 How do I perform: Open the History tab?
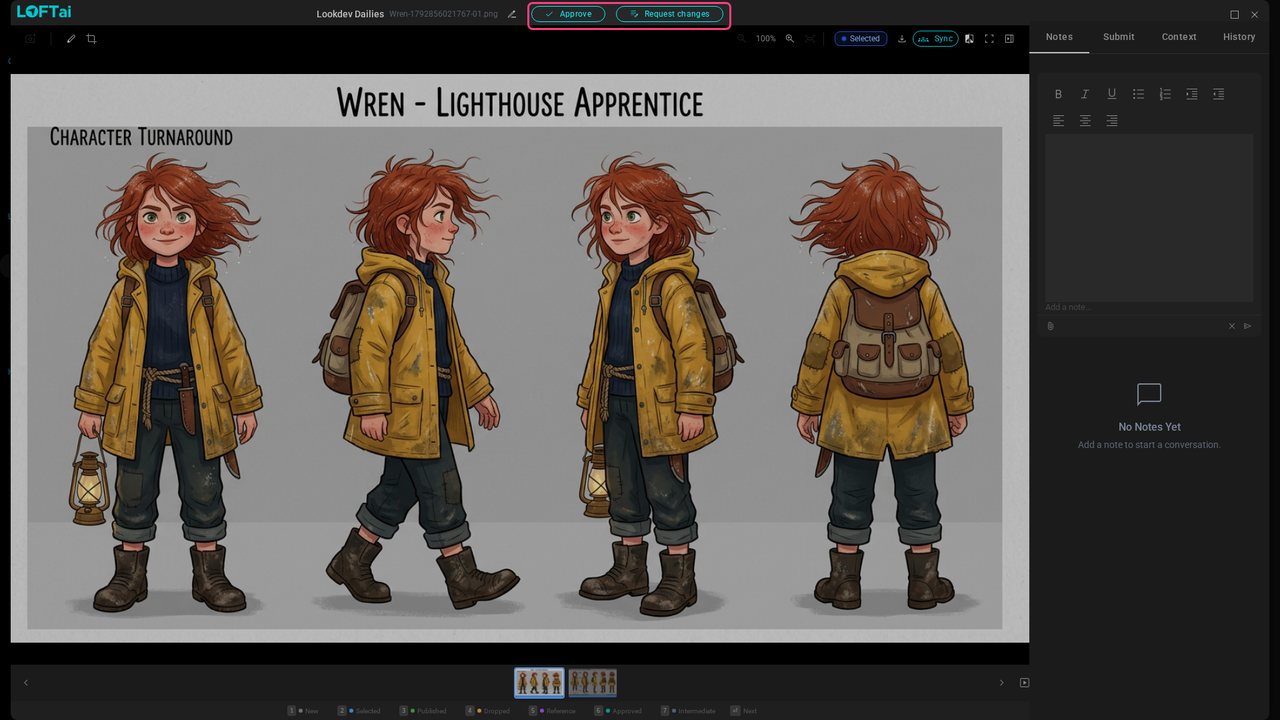point(1239,37)
